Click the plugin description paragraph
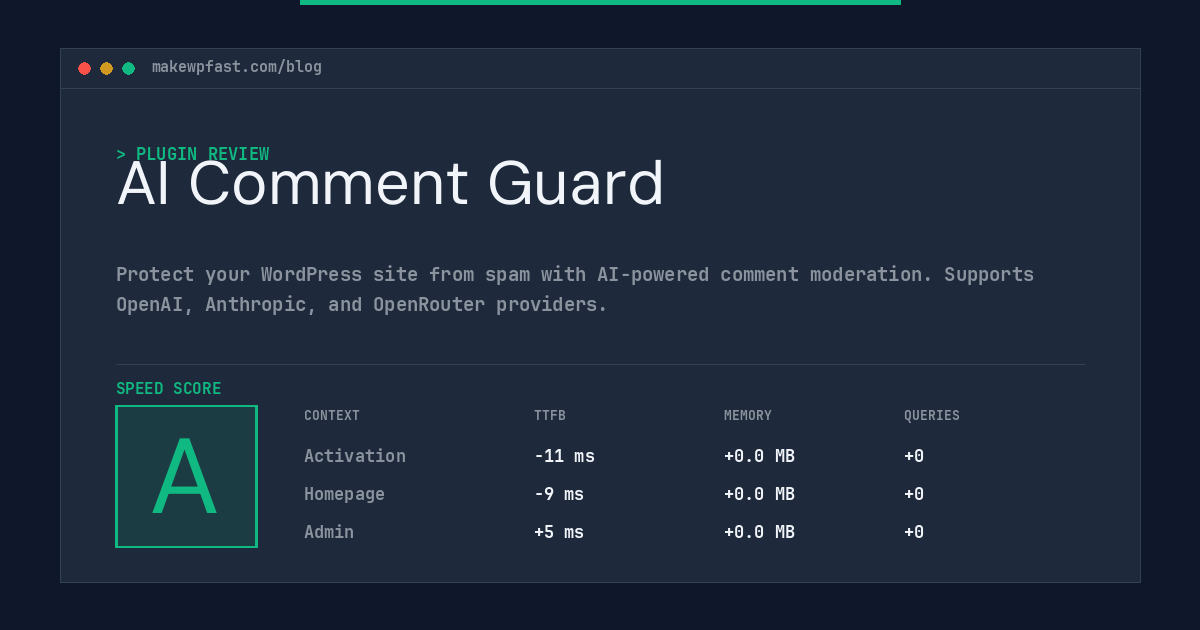The height and width of the screenshot is (630, 1200). pos(575,289)
